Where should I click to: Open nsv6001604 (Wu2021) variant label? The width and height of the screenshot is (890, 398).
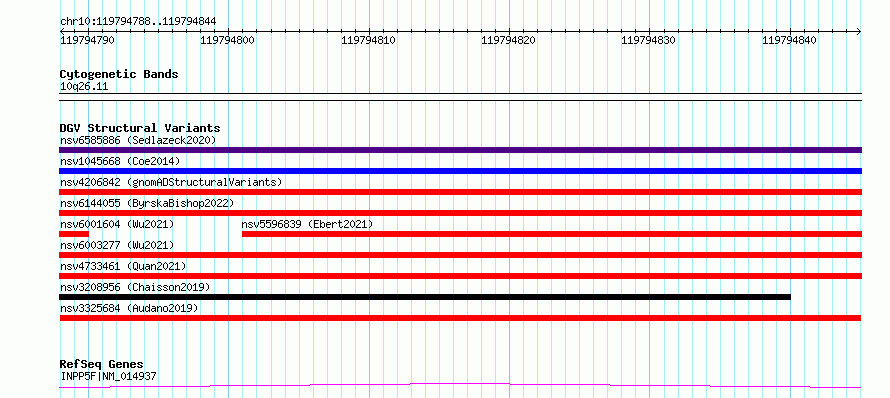coord(117,224)
